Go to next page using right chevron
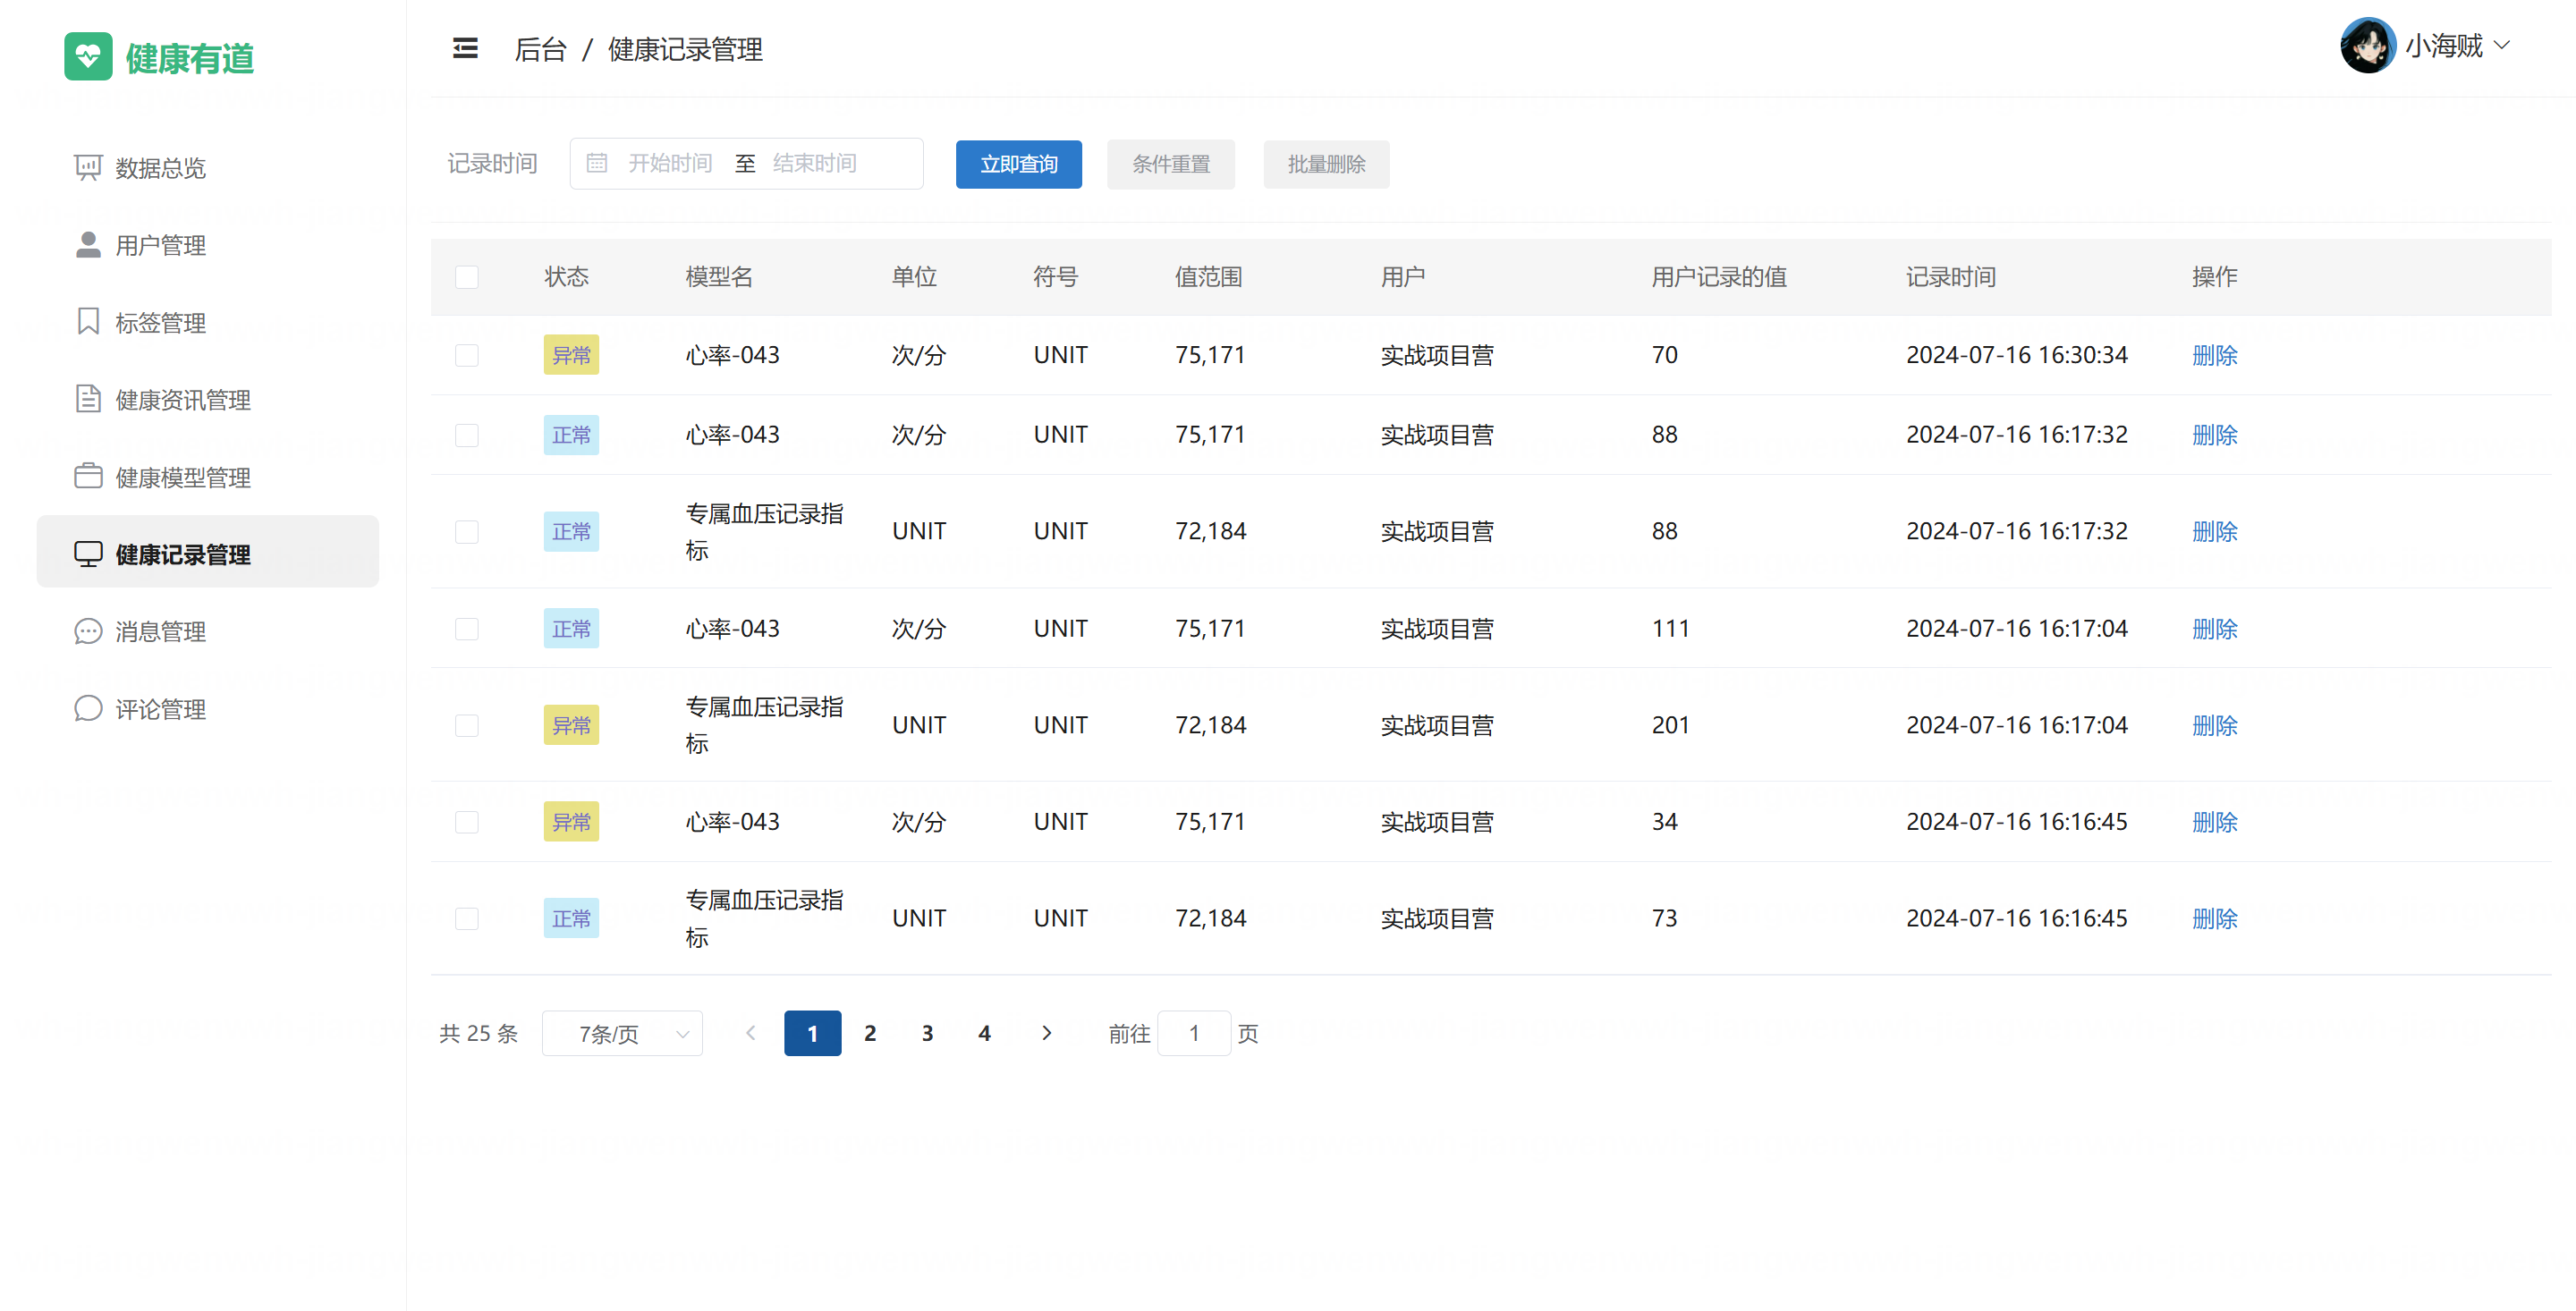 [1047, 1033]
